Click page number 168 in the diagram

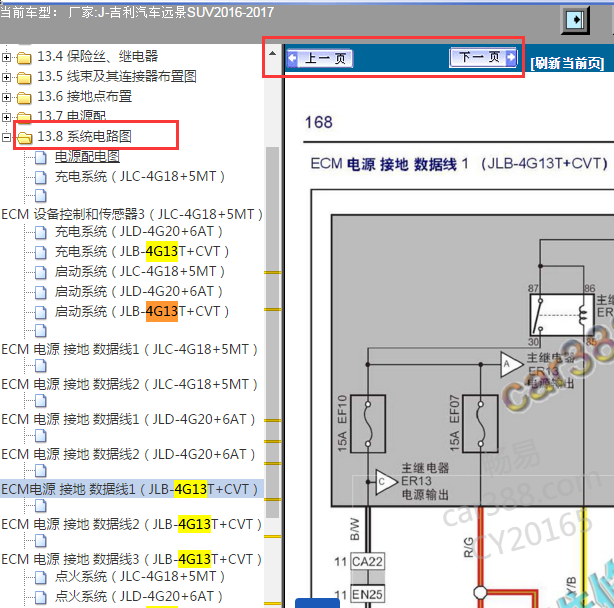click(x=318, y=122)
